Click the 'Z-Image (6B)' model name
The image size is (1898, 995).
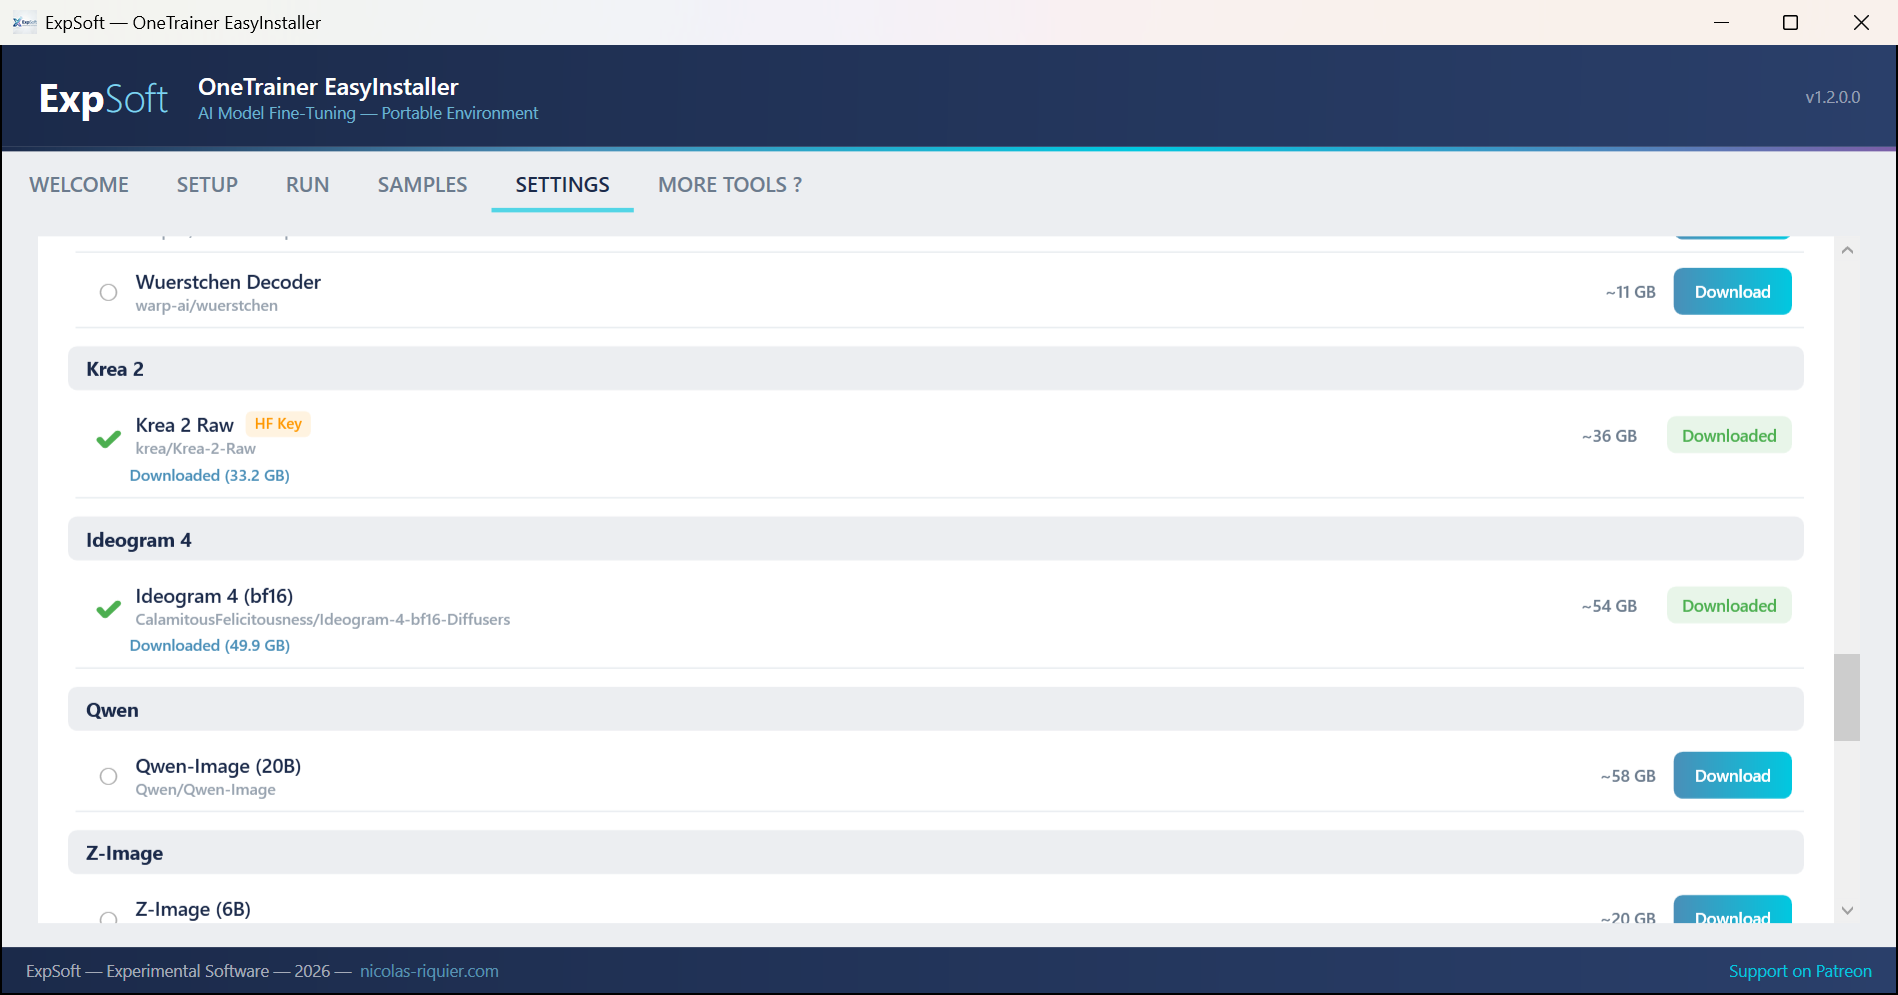pyautogui.click(x=193, y=909)
